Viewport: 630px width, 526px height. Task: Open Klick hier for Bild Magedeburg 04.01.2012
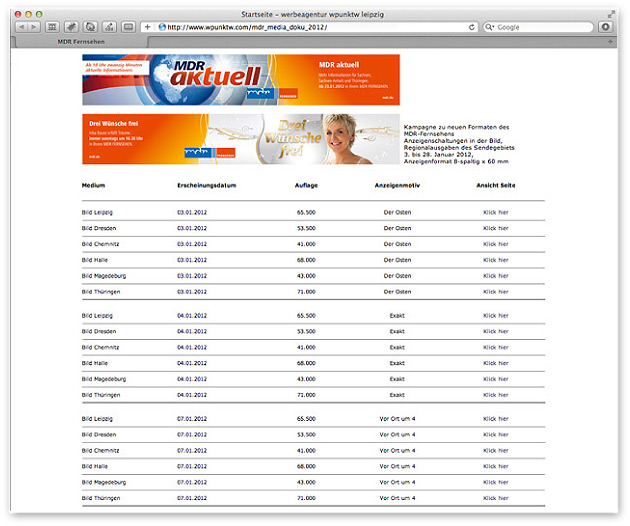(x=495, y=379)
